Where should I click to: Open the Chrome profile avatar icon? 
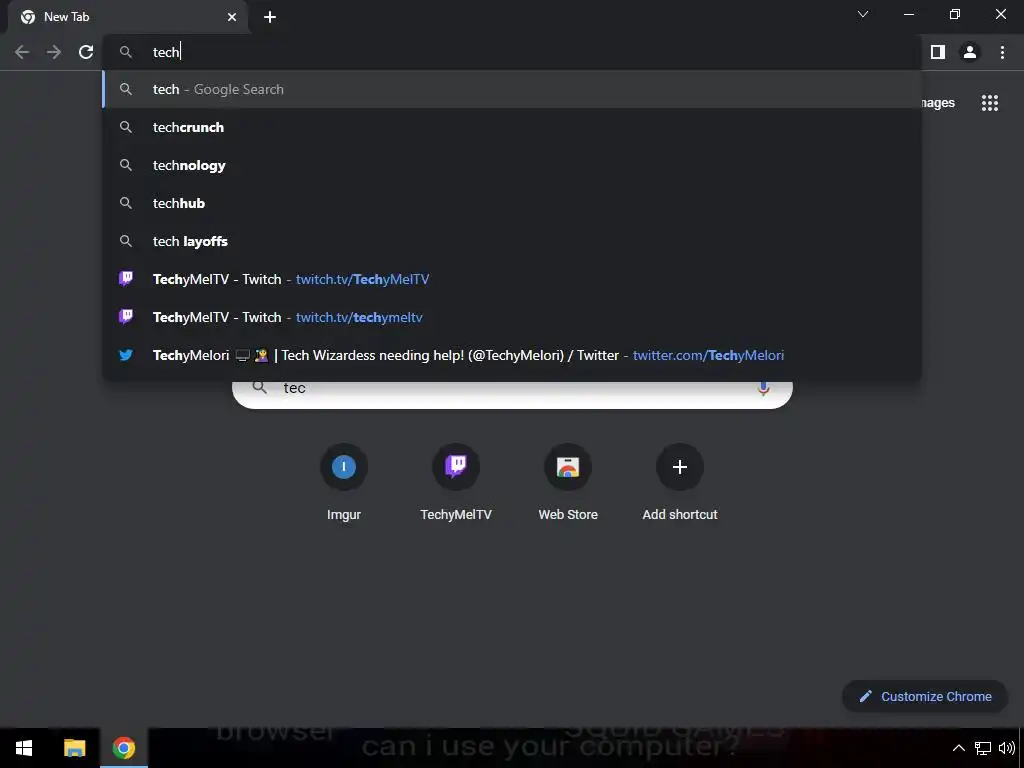coord(970,52)
